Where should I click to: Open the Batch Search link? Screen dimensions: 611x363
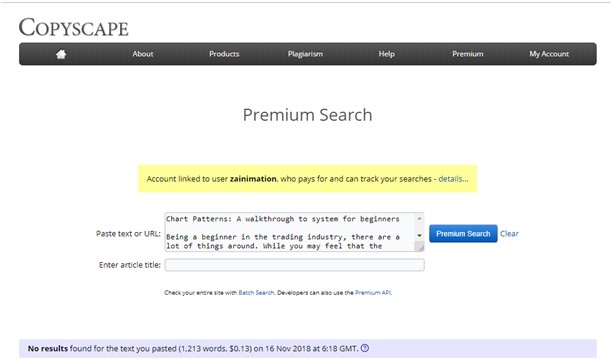click(x=256, y=293)
